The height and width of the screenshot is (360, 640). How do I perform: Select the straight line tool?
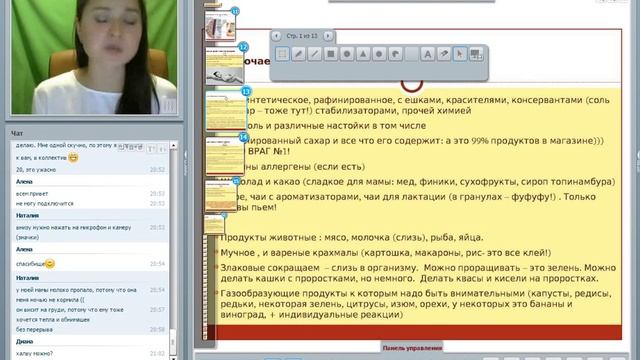click(314, 54)
